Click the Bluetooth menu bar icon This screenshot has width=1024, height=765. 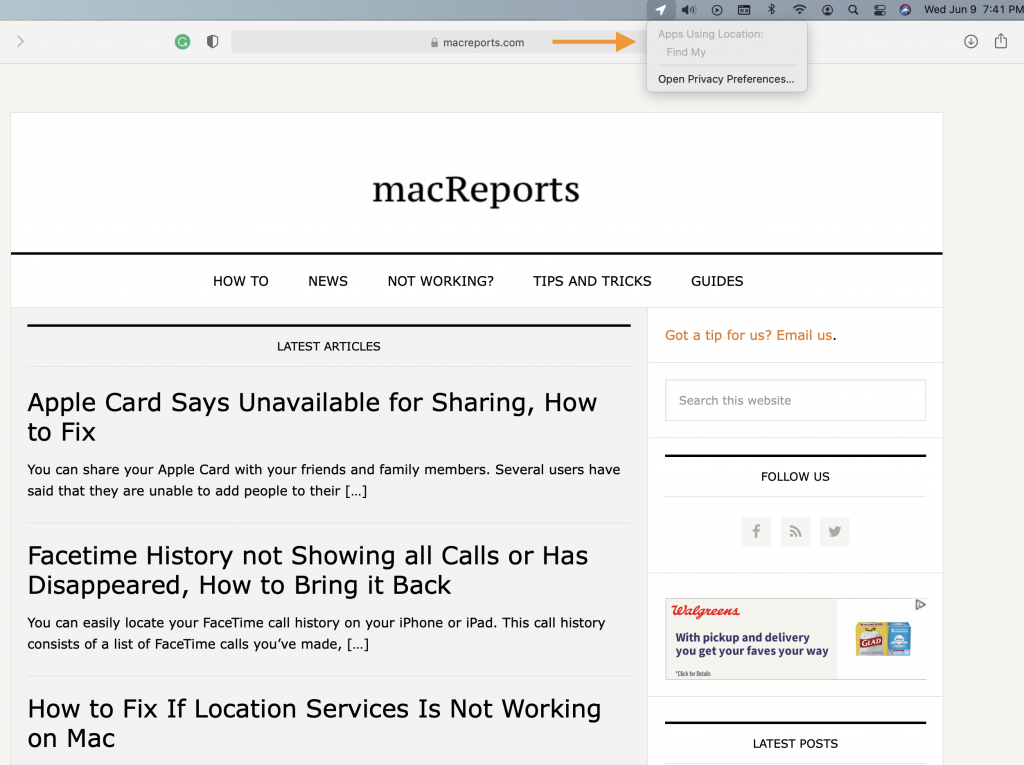[771, 10]
